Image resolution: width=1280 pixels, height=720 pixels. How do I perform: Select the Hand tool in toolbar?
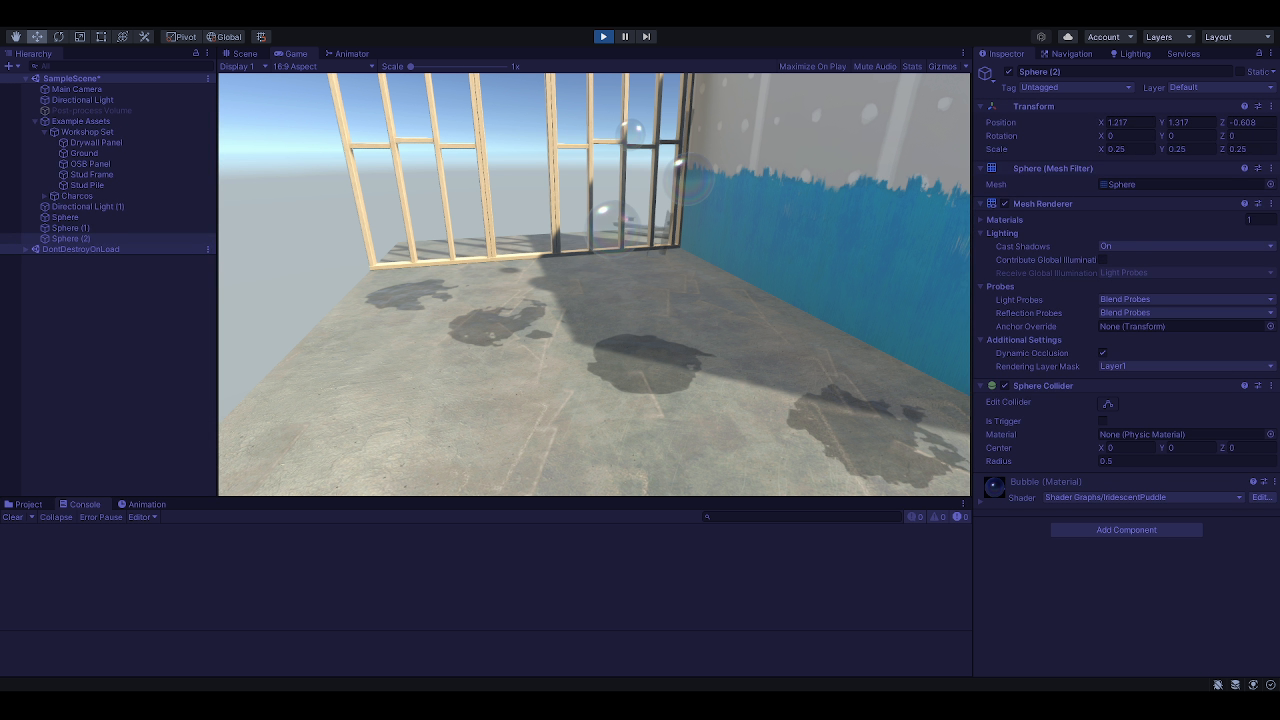coord(15,37)
